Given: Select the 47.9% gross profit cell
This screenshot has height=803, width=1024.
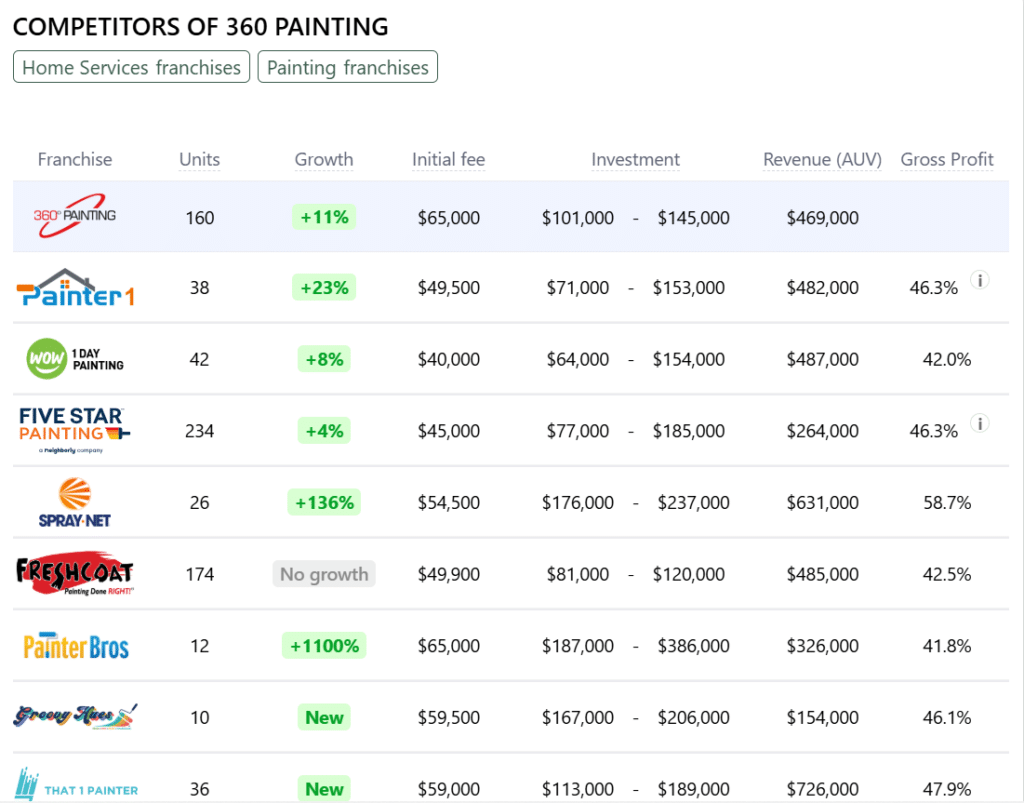Looking at the screenshot, I should 946,789.
